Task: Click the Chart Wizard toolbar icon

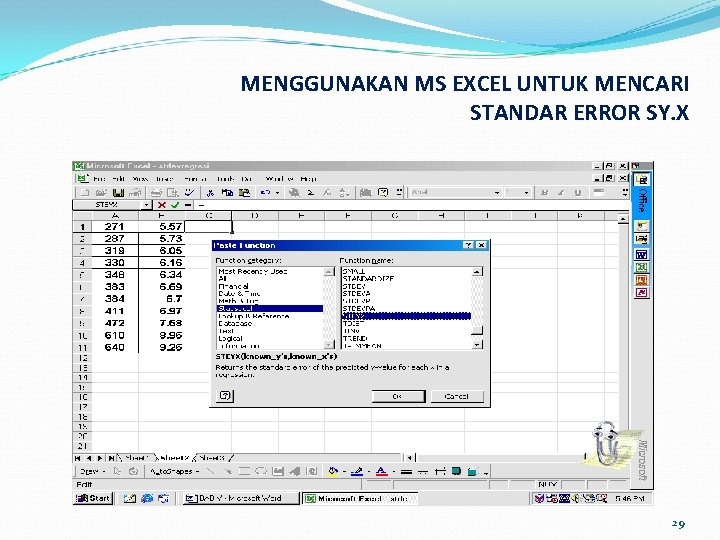Action: [x=366, y=193]
